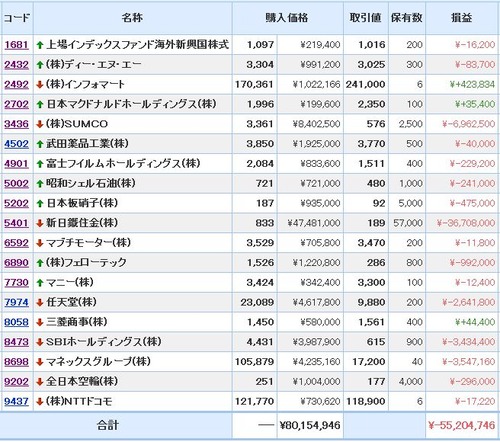This screenshot has height=442, width=500.
Task: Open stock code 5202 link
Action: tap(16, 203)
